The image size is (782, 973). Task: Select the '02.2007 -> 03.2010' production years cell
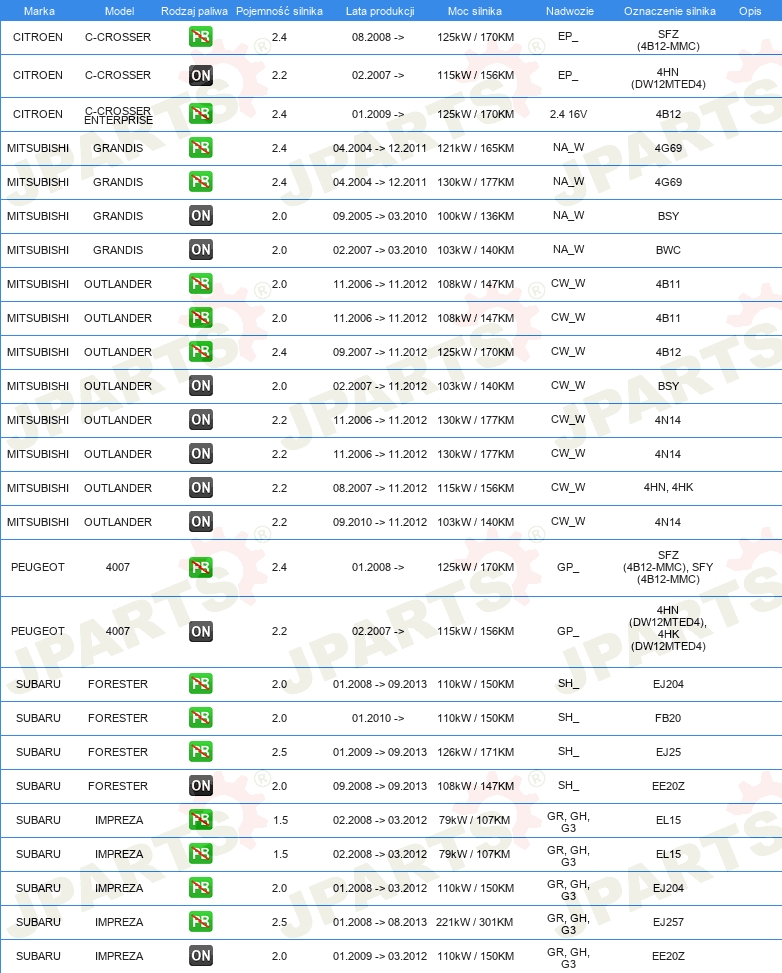click(x=380, y=250)
